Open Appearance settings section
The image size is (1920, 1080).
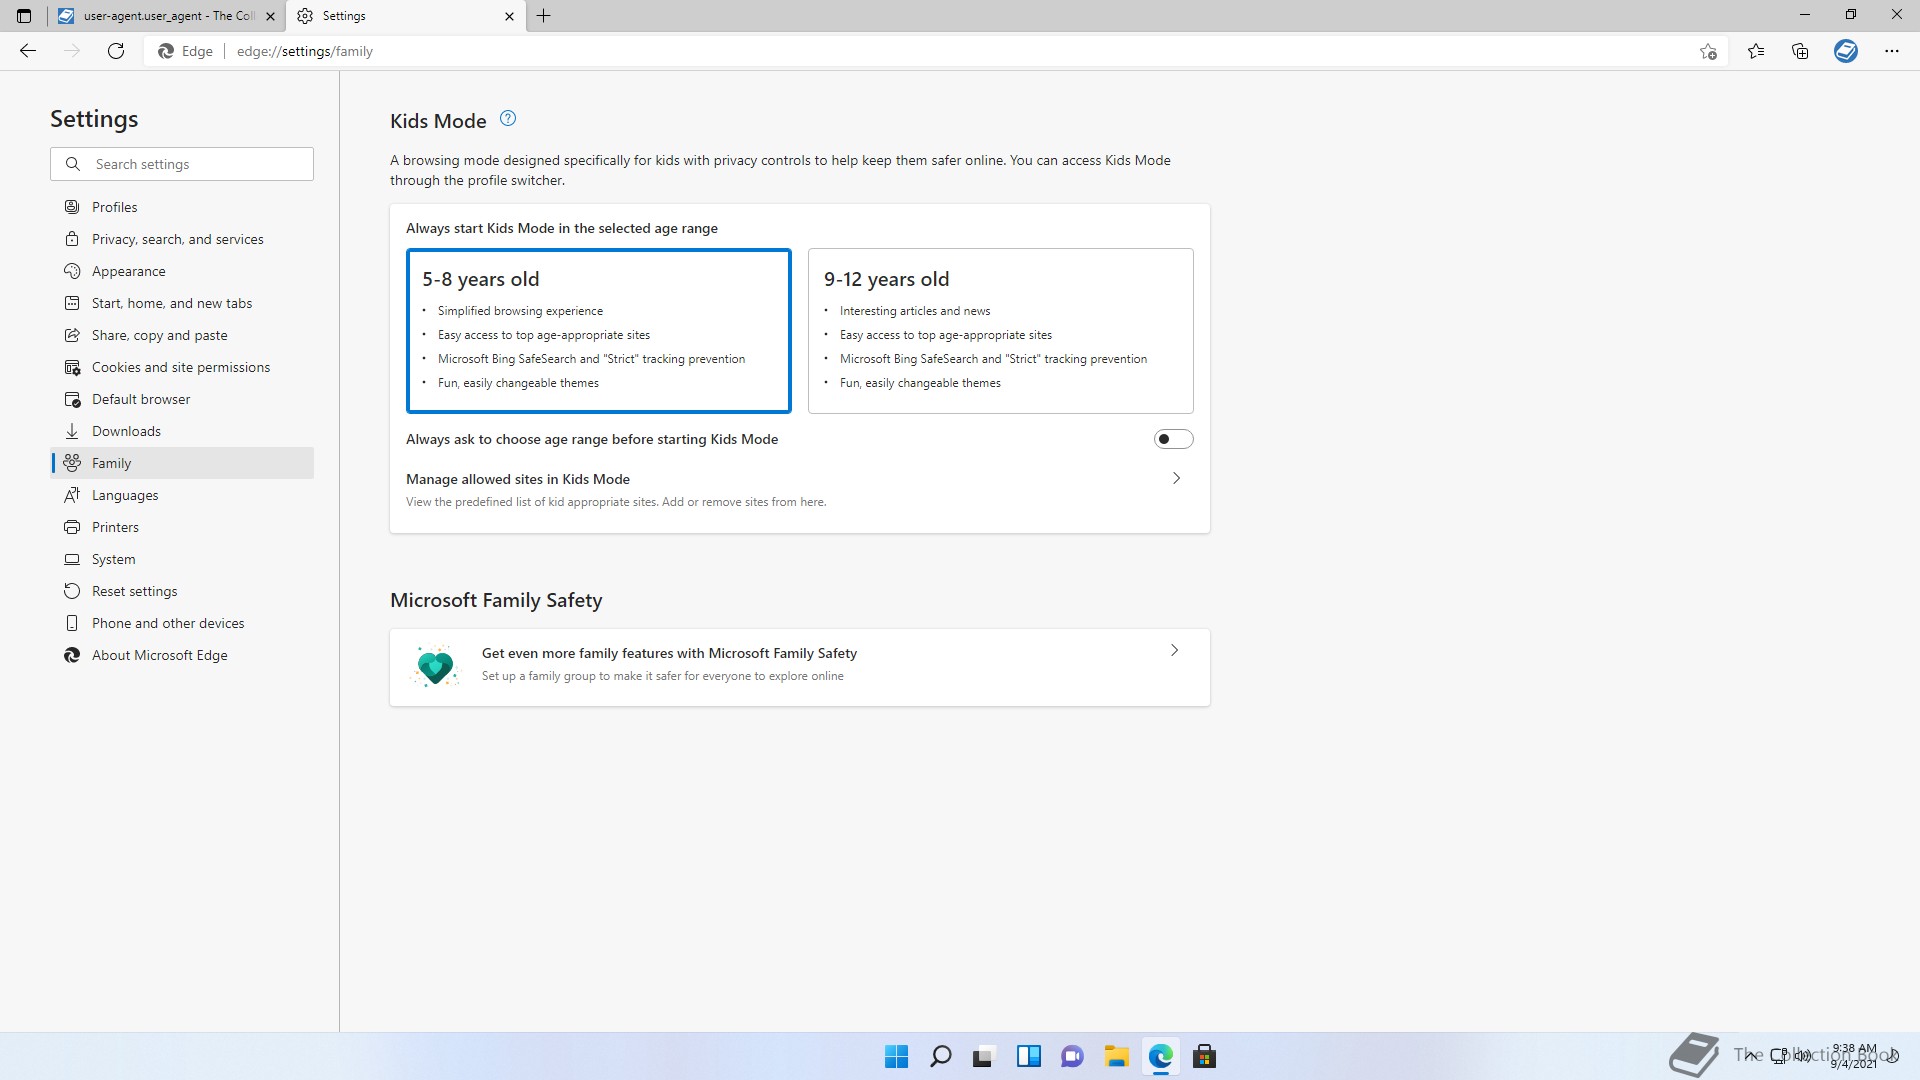tap(182, 271)
